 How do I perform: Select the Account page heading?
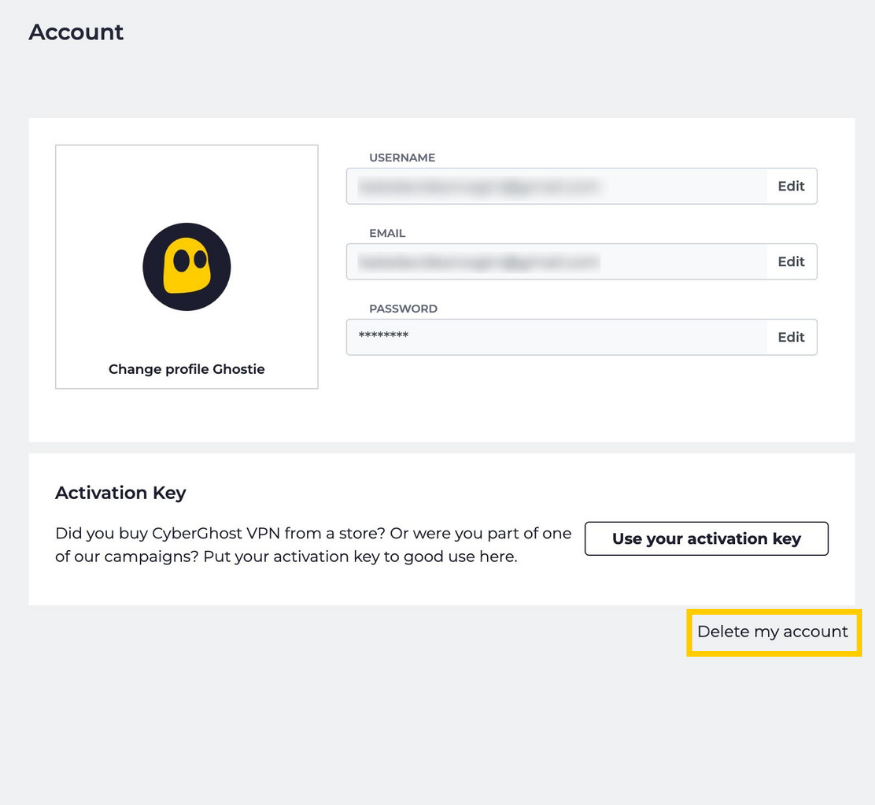click(x=76, y=32)
